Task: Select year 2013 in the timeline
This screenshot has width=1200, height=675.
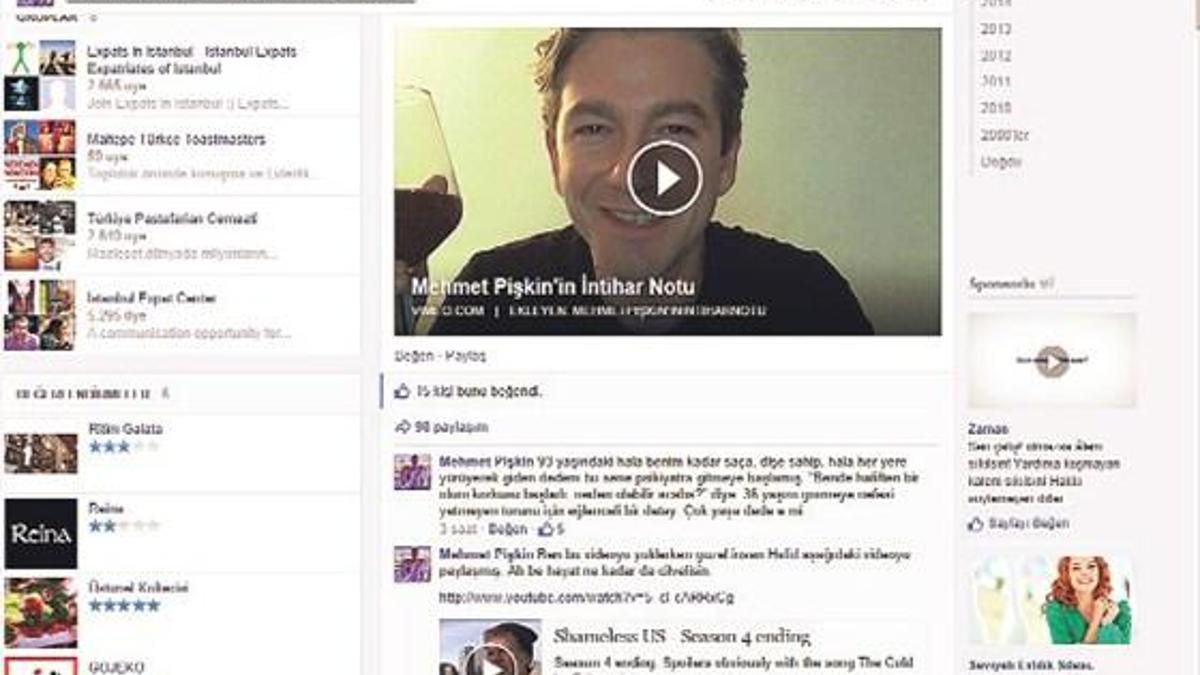Action: click(x=996, y=29)
